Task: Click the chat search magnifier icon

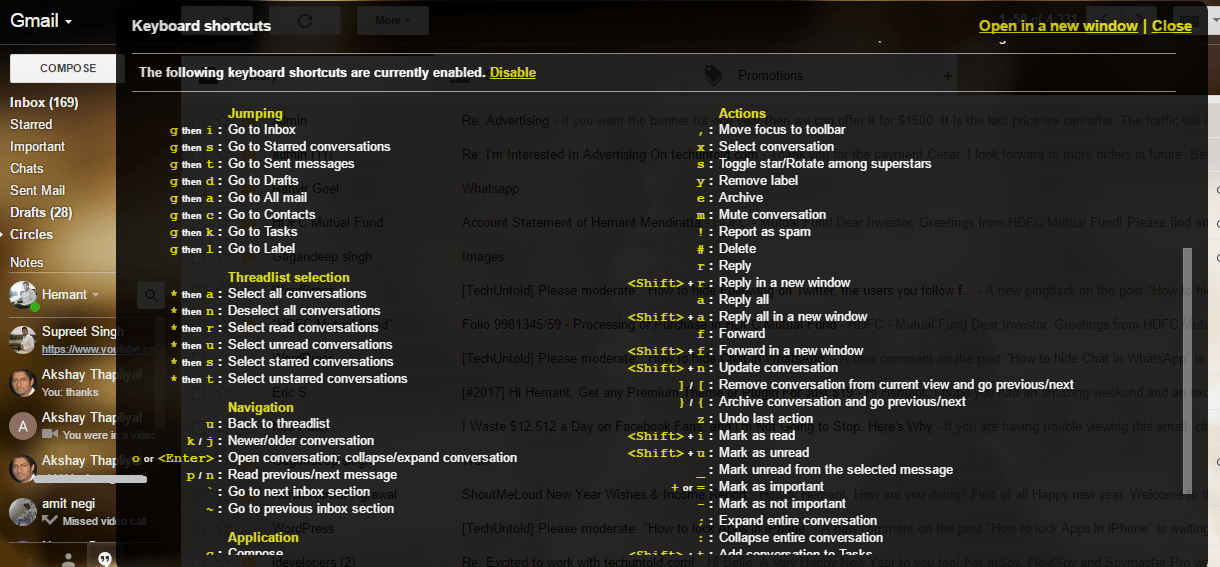Action: (x=150, y=295)
